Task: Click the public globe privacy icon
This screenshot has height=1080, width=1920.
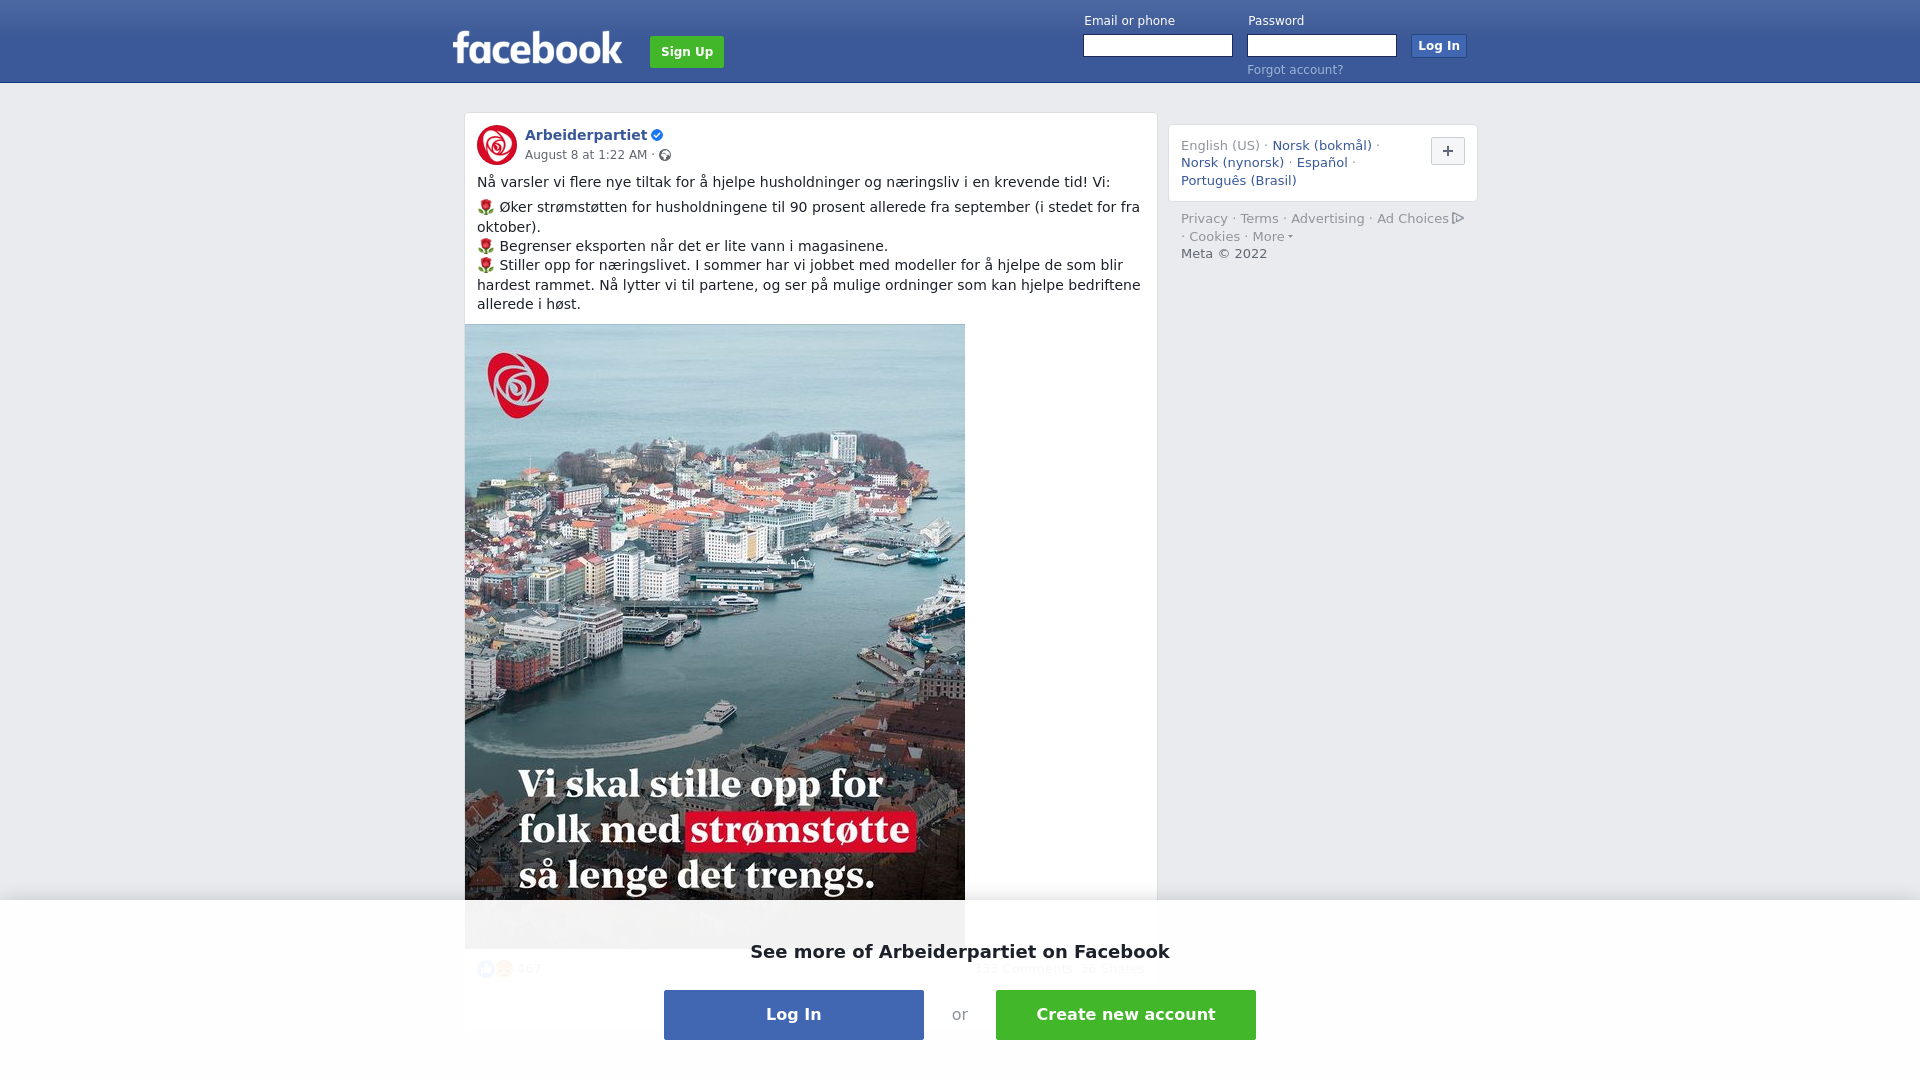Action: (x=665, y=155)
